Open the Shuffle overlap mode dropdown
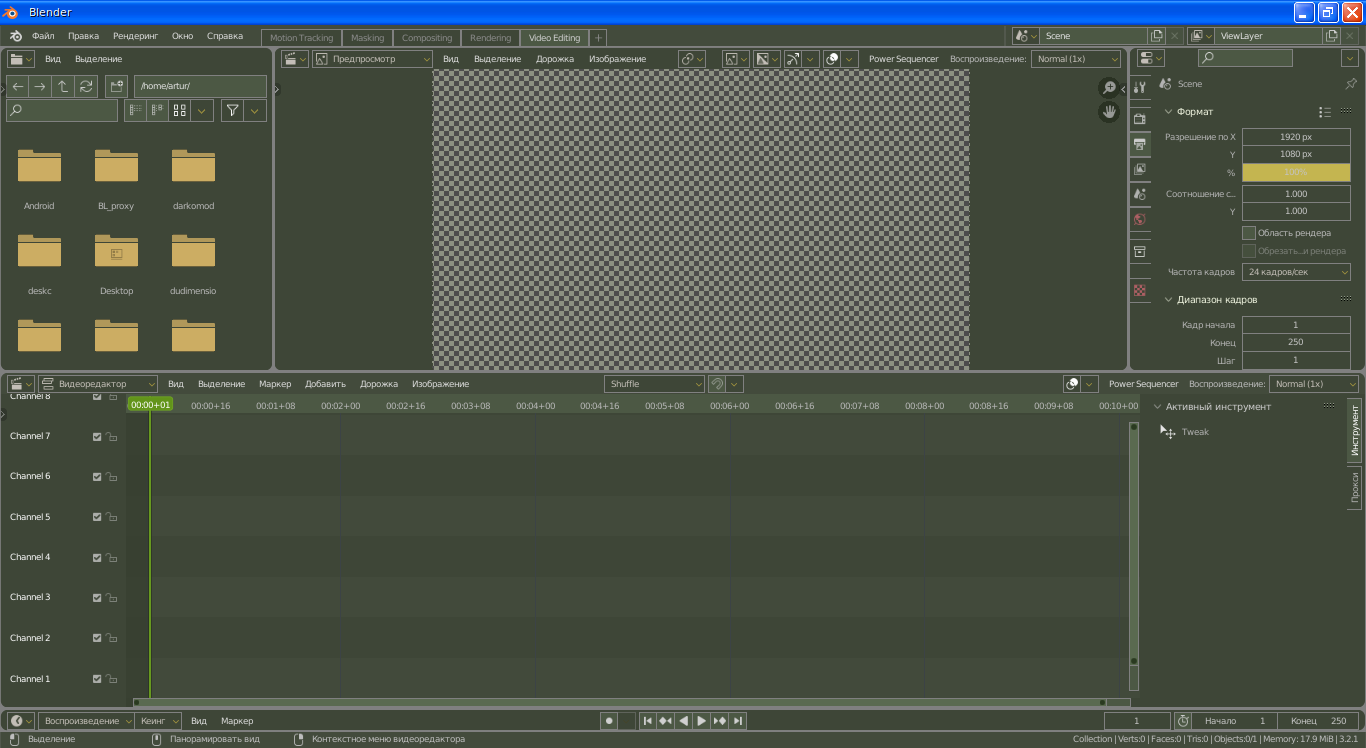This screenshot has width=1366, height=748. (654, 384)
